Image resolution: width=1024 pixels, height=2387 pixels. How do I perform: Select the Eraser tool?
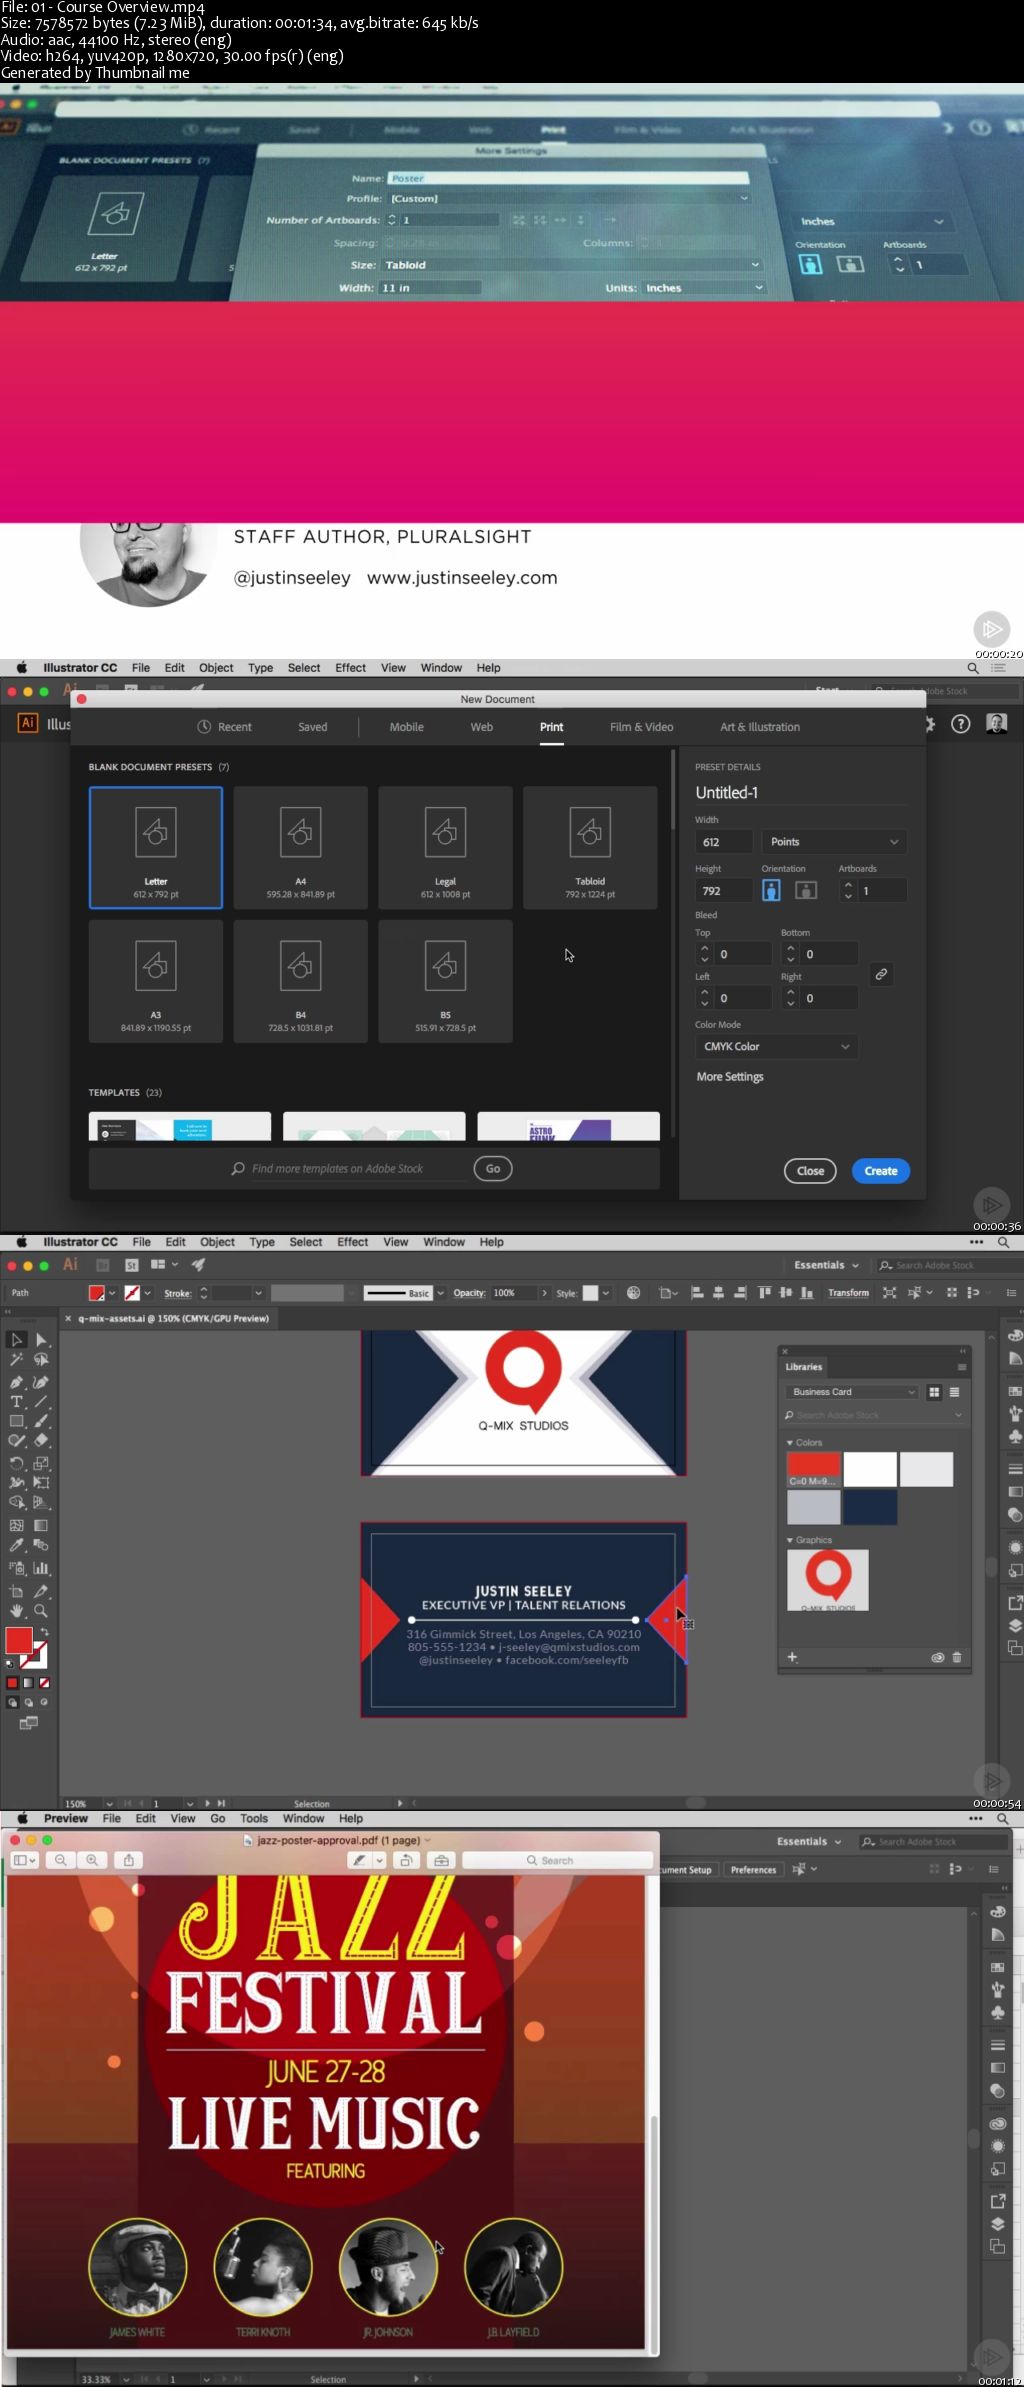click(41, 1441)
